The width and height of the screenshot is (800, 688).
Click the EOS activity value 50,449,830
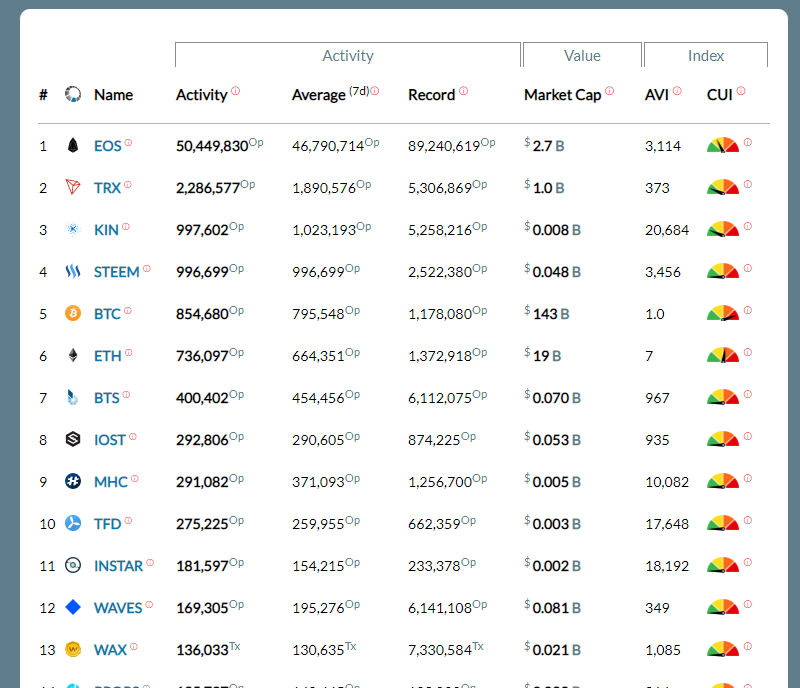pyautogui.click(x=212, y=146)
